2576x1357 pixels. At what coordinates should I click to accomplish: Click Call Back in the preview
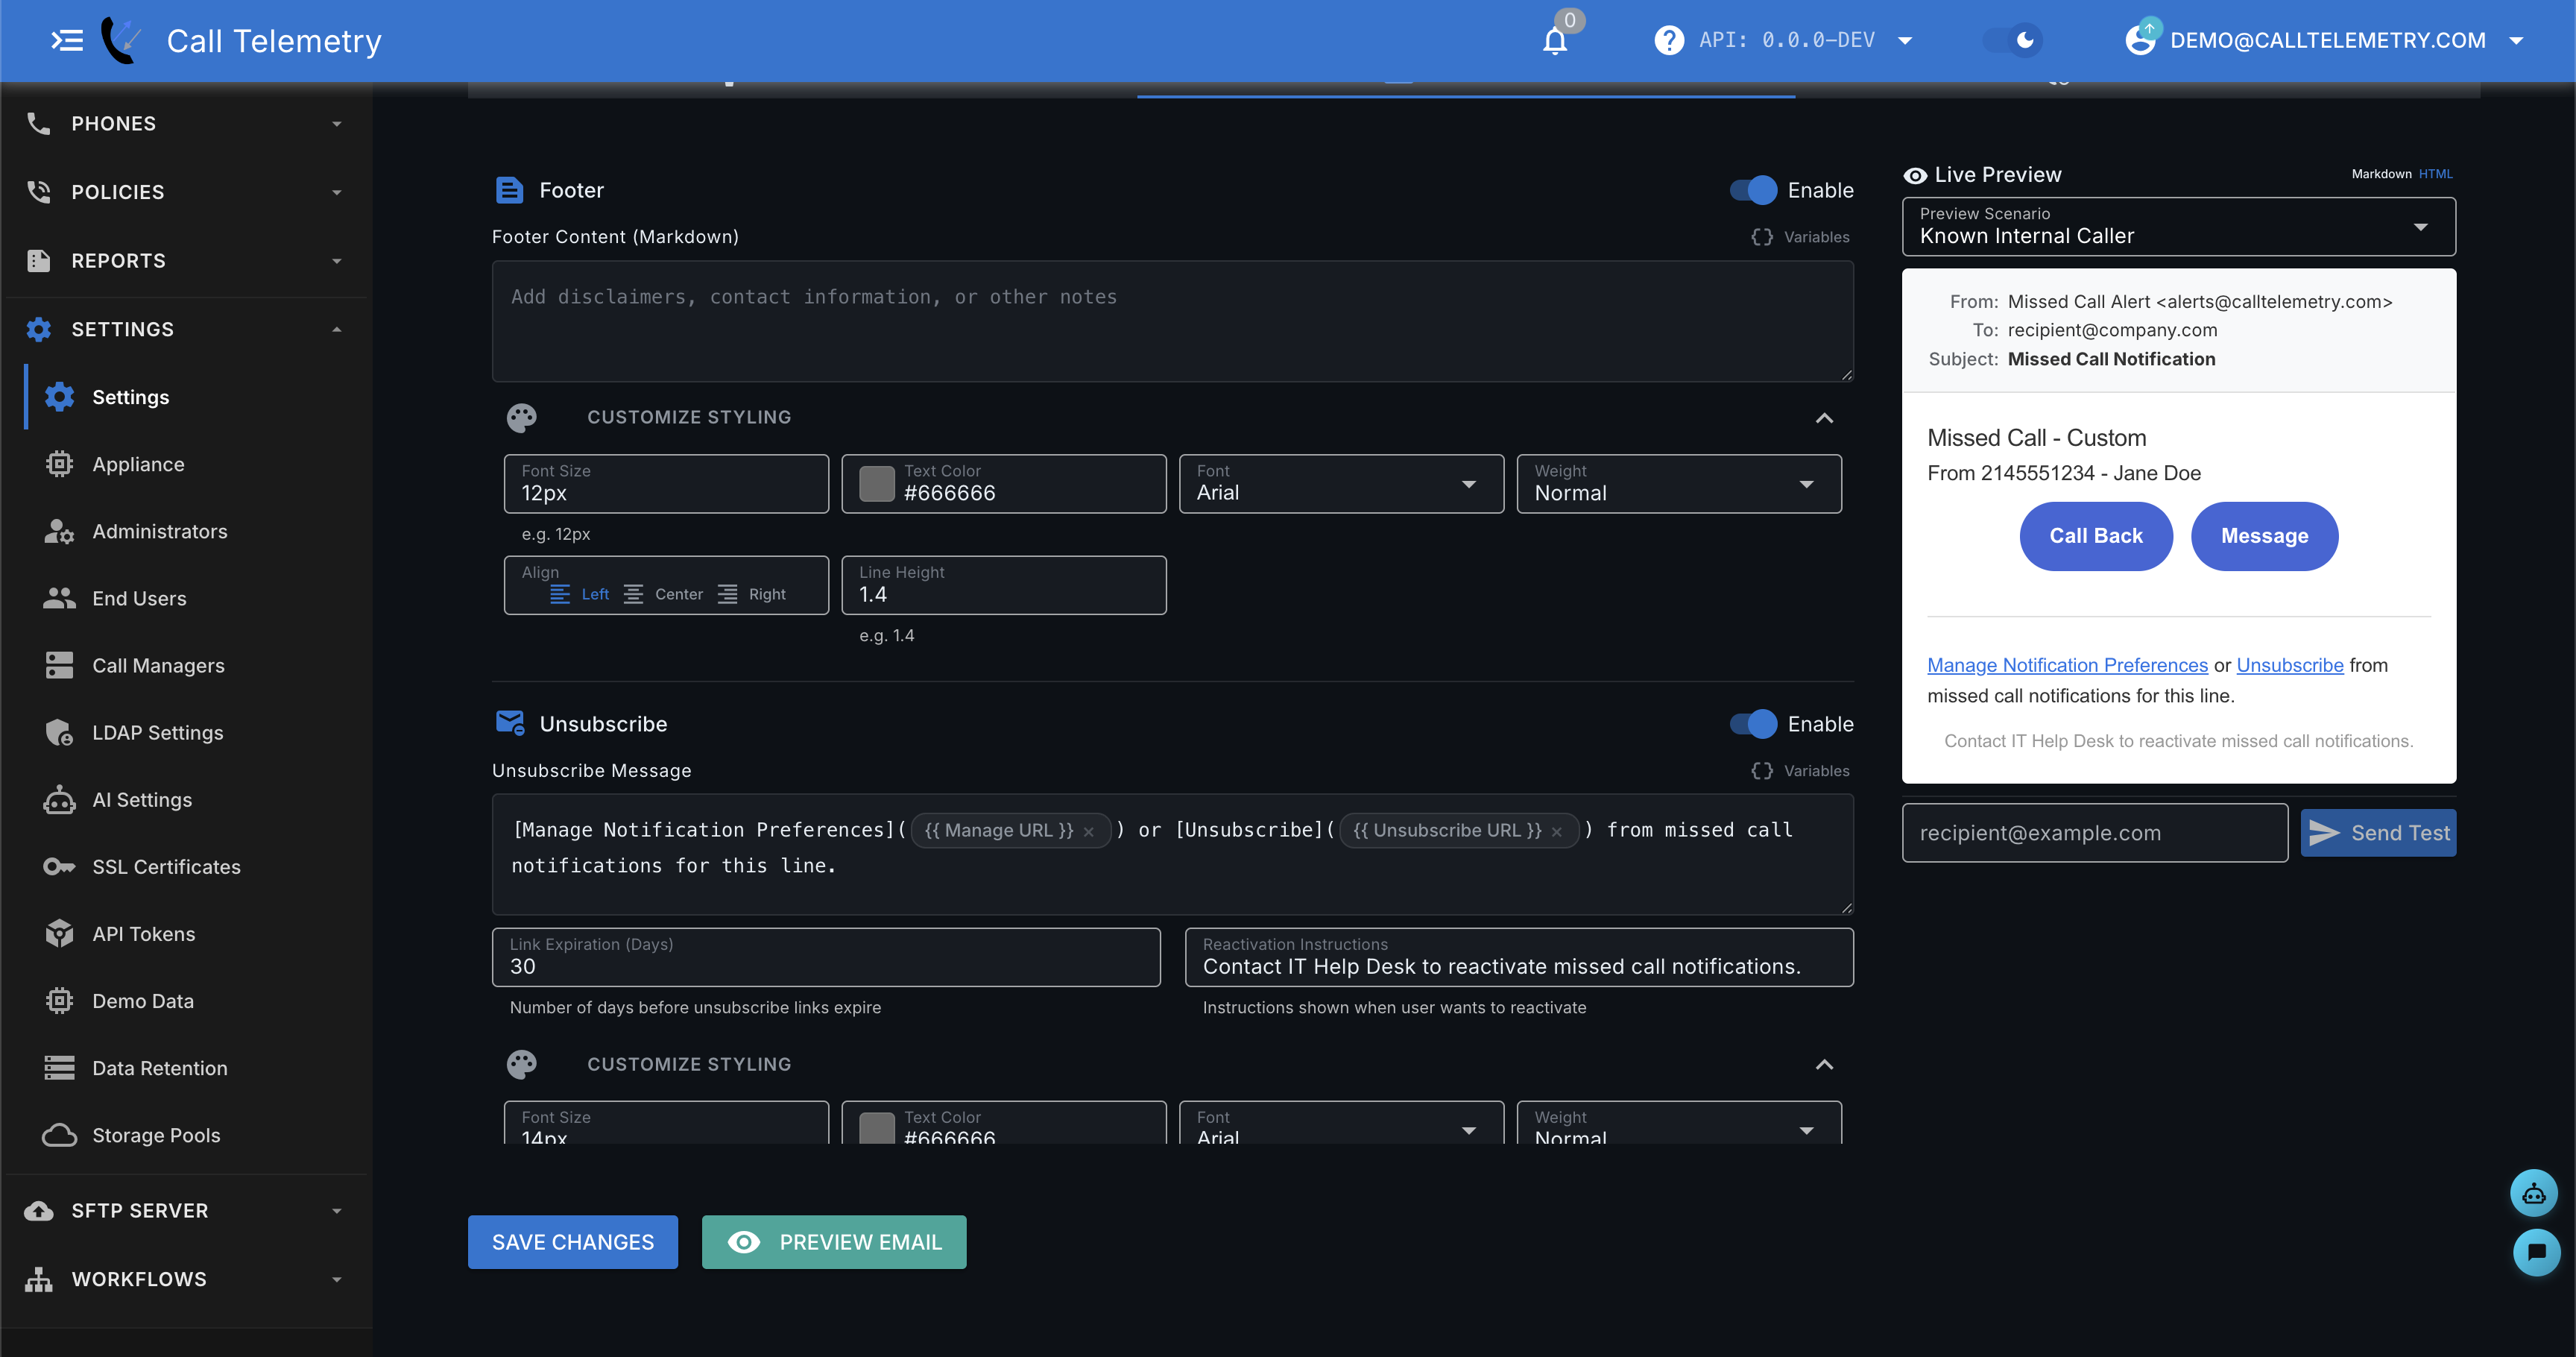2095,536
